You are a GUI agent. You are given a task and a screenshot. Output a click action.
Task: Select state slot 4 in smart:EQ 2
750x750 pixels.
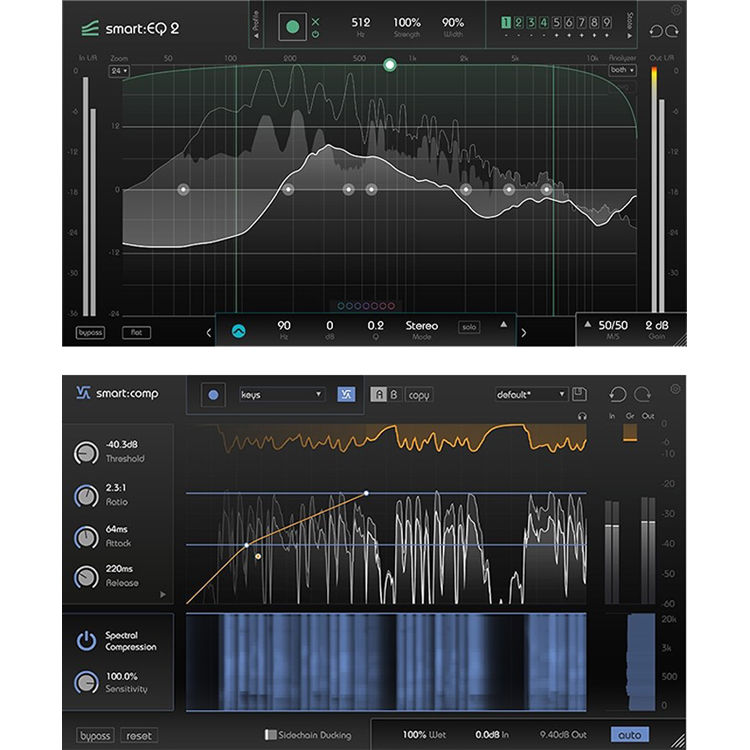tap(543, 22)
